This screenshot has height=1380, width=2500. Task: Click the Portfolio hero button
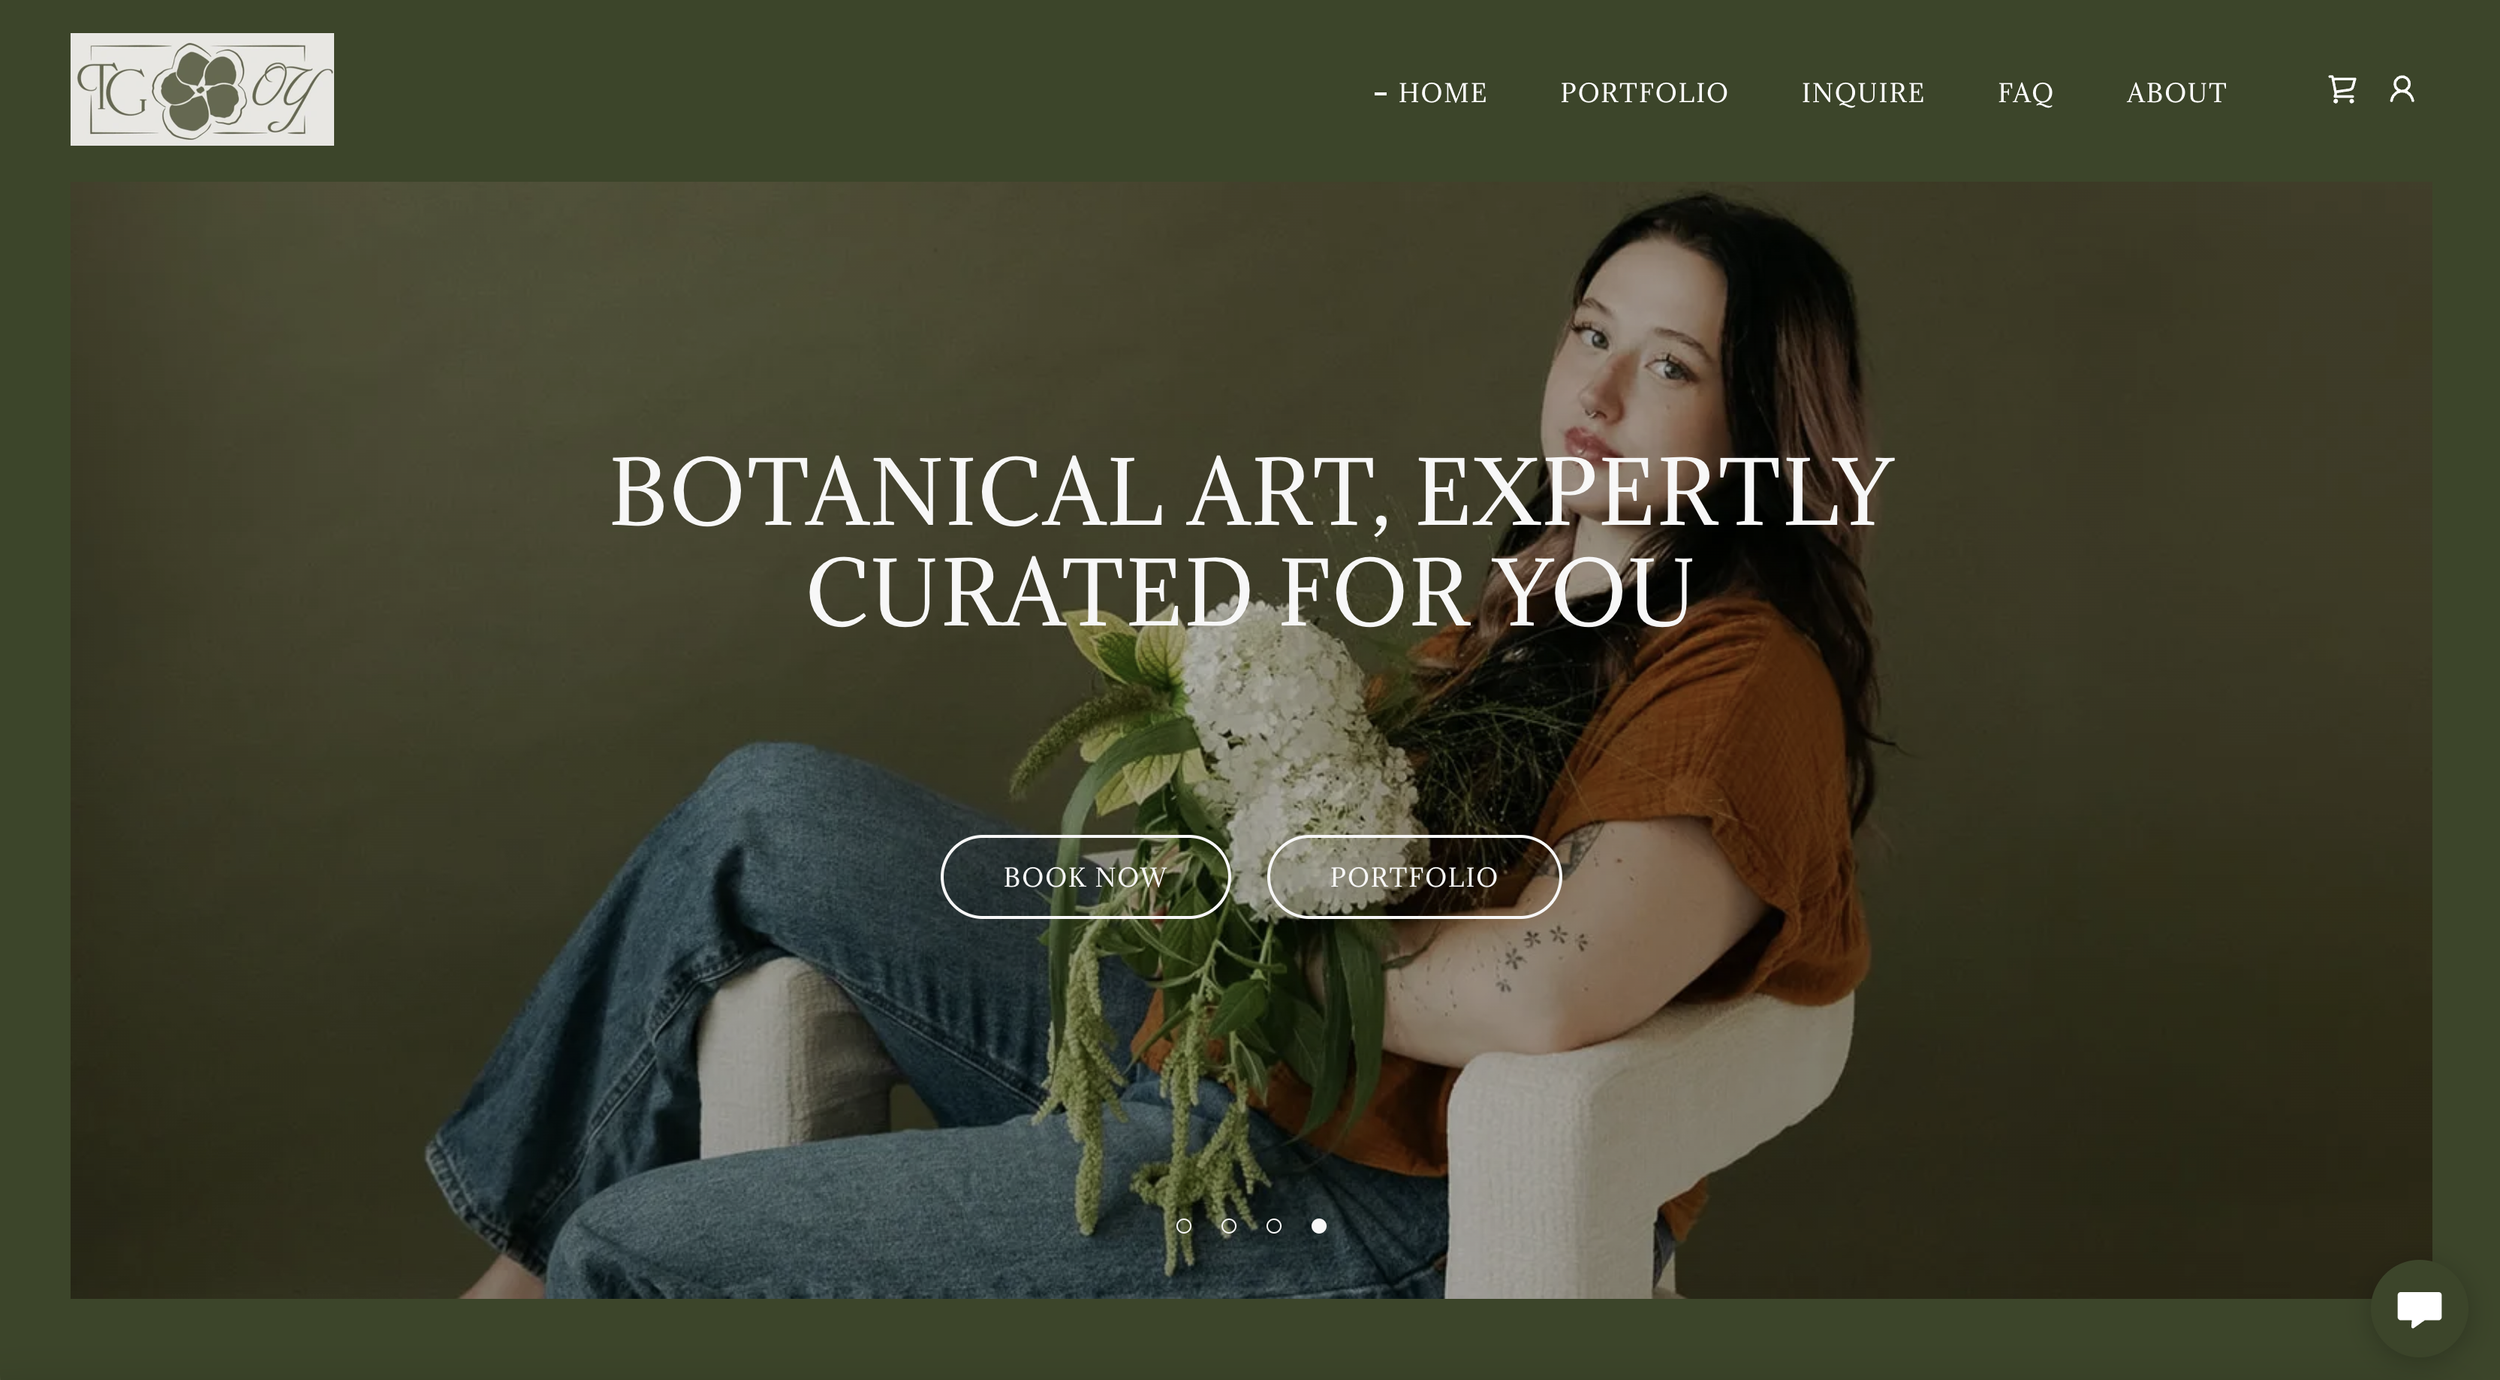click(1414, 877)
